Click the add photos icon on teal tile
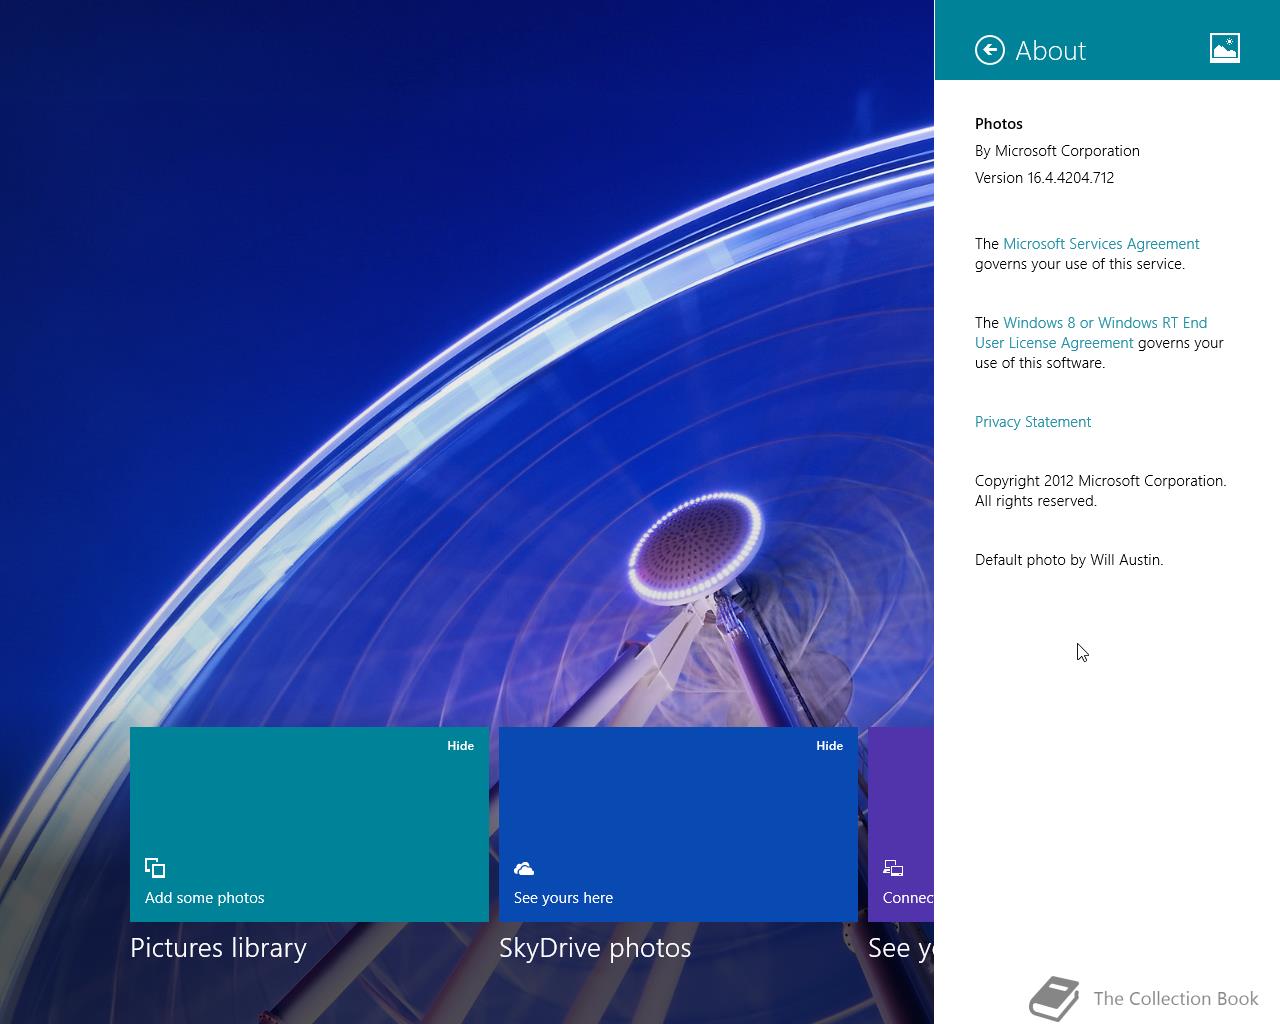This screenshot has height=1024, width=1280. [x=155, y=868]
